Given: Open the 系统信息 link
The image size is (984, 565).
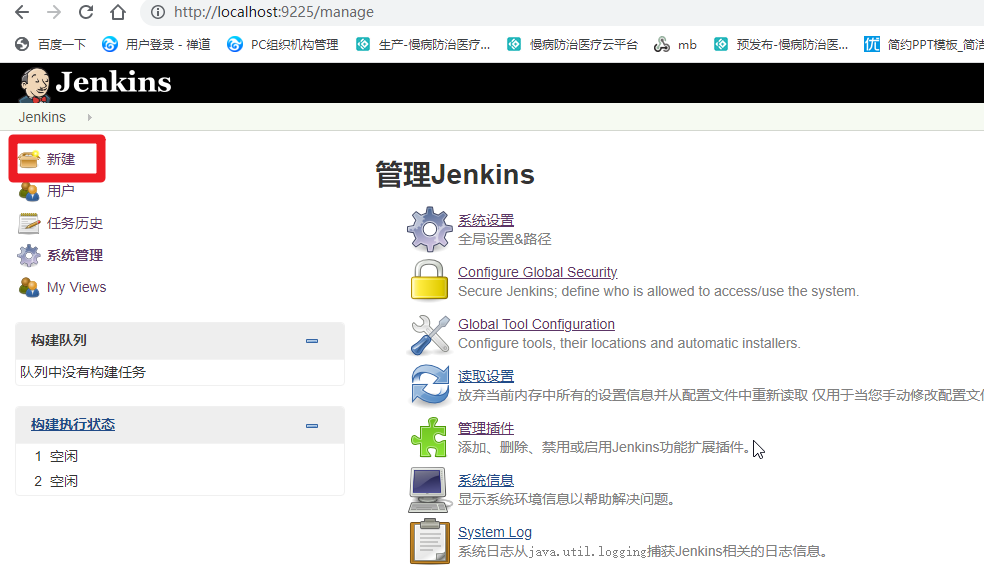Looking at the screenshot, I should [x=486, y=480].
